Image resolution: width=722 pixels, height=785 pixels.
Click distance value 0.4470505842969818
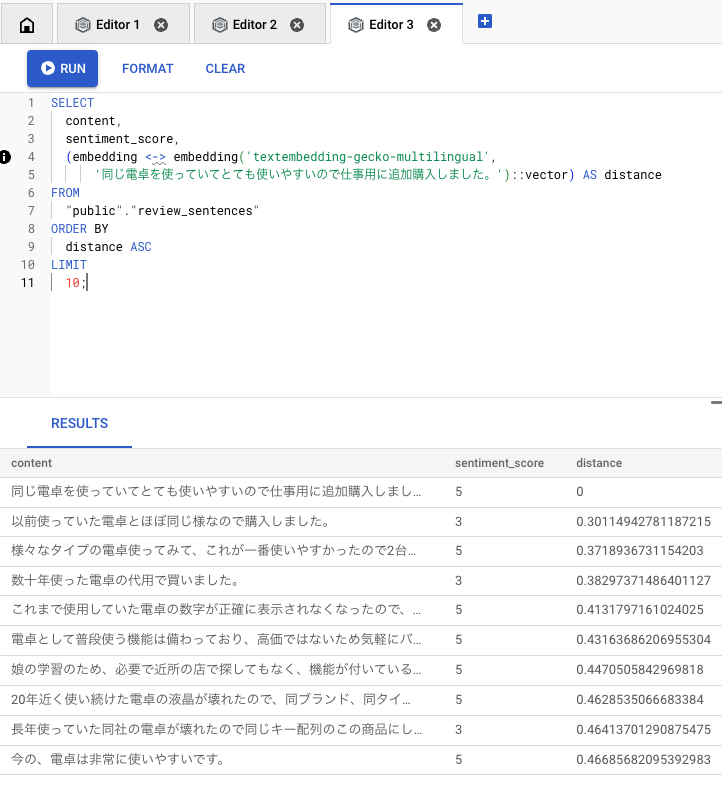(640, 670)
